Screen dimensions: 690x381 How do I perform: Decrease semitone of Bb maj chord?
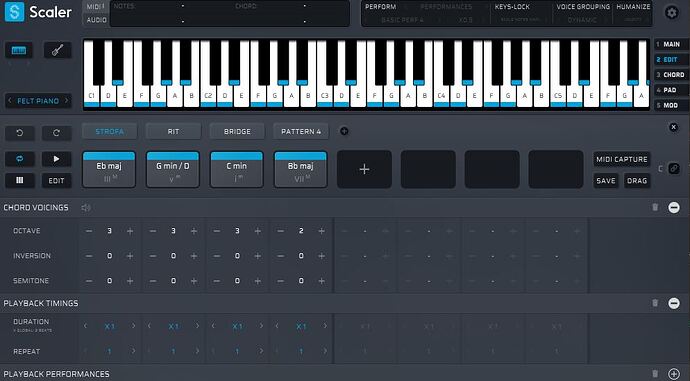click(x=280, y=281)
